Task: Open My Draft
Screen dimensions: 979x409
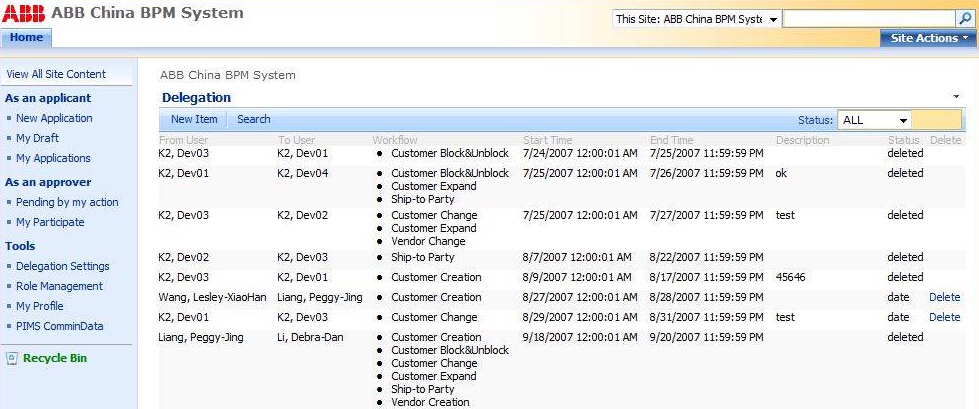Action: [37, 138]
